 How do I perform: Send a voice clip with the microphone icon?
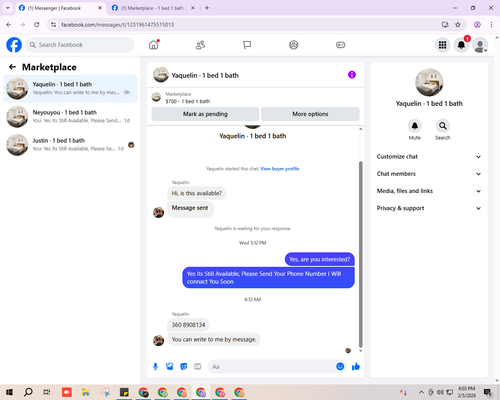click(155, 367)
